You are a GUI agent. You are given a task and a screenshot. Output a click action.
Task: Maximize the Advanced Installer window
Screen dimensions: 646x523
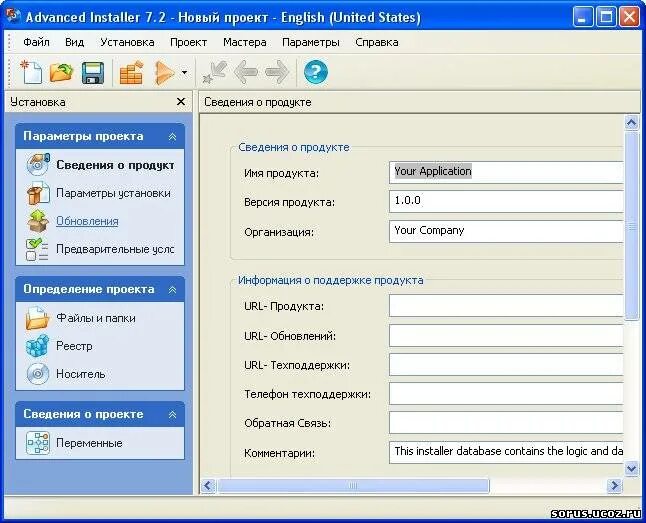(606, 17)
